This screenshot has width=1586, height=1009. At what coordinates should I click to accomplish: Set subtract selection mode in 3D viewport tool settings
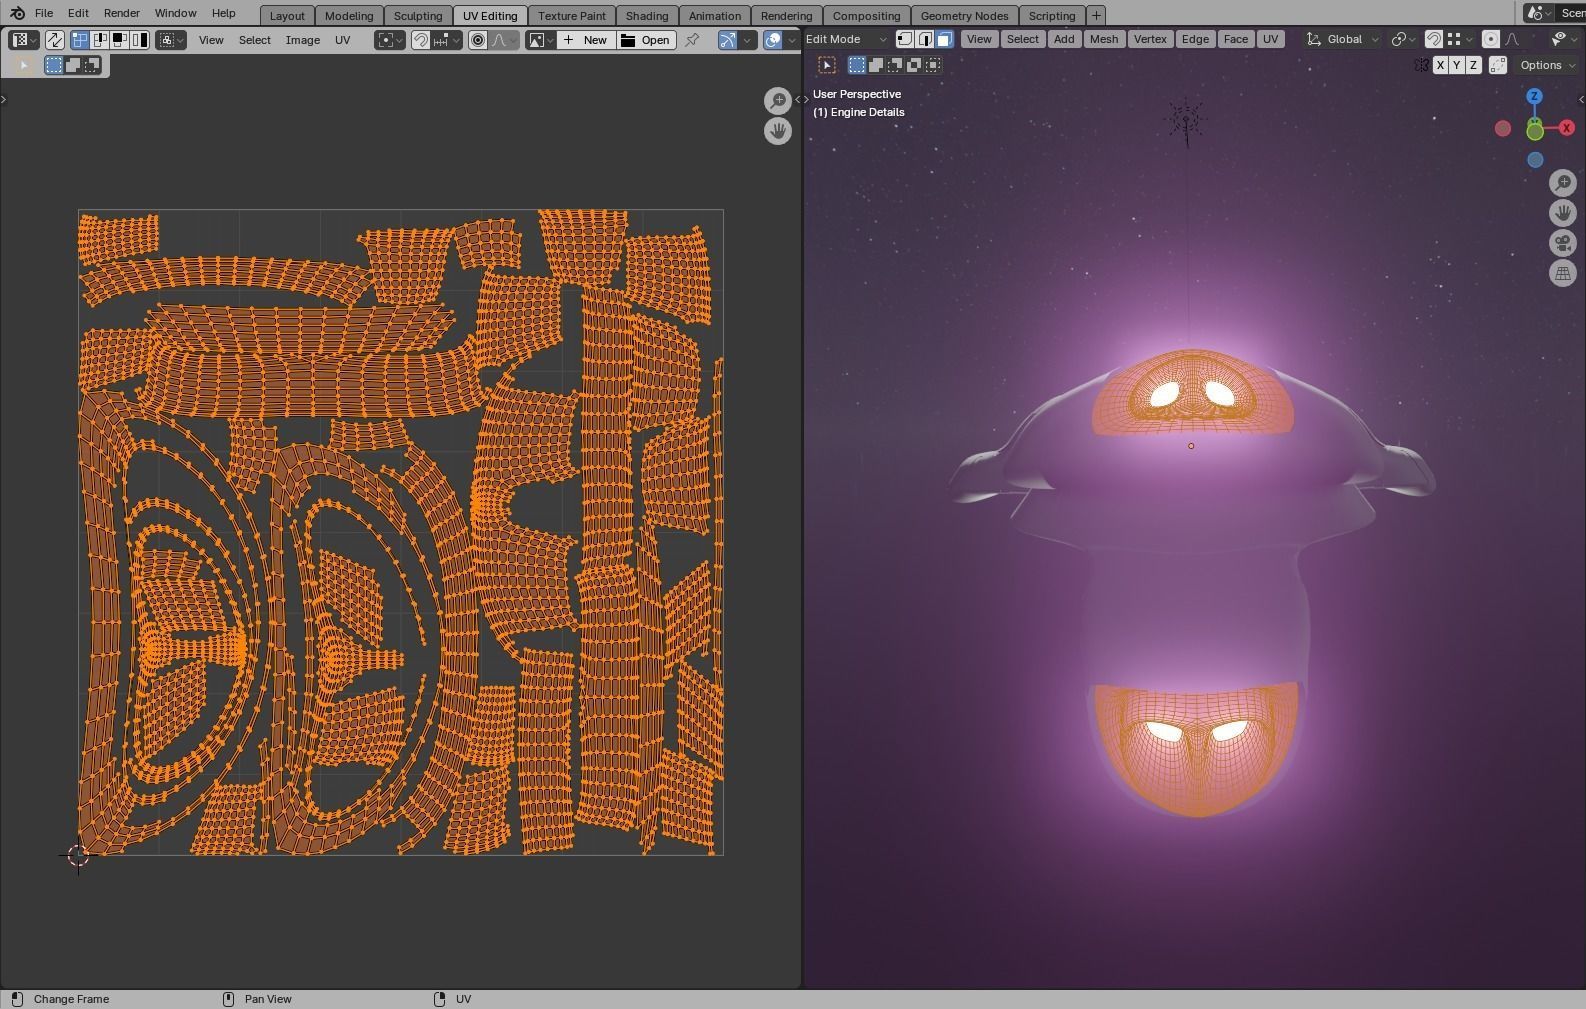click(x=895, y=65)
